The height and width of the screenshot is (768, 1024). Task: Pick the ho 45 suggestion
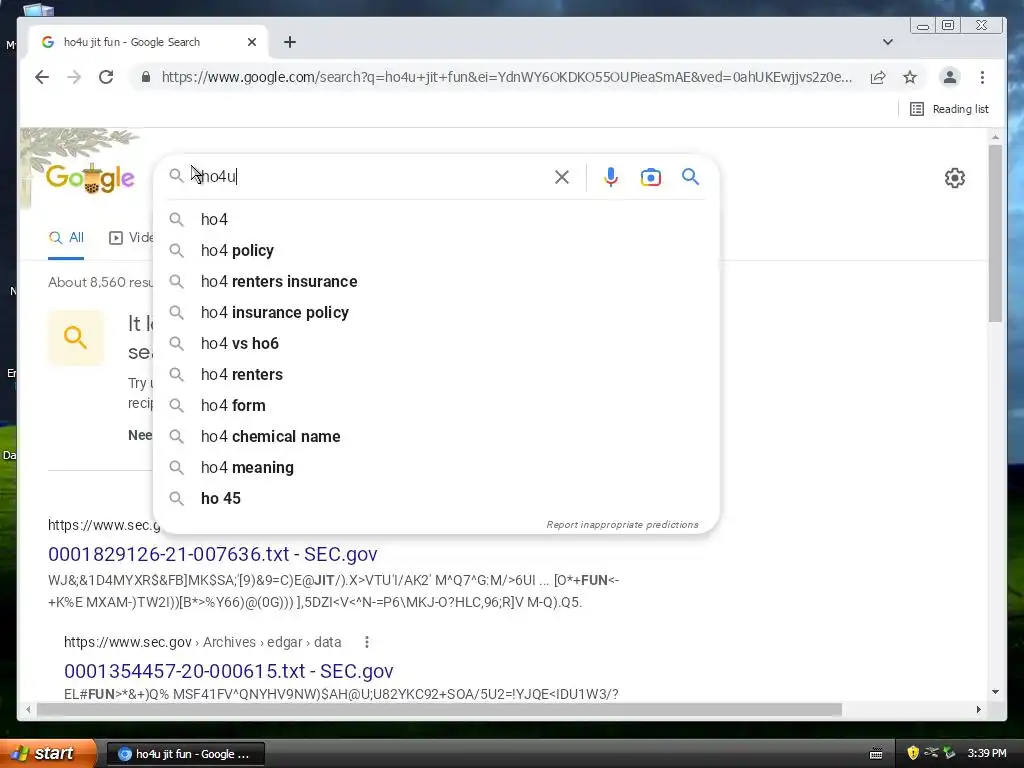(436, 499)
